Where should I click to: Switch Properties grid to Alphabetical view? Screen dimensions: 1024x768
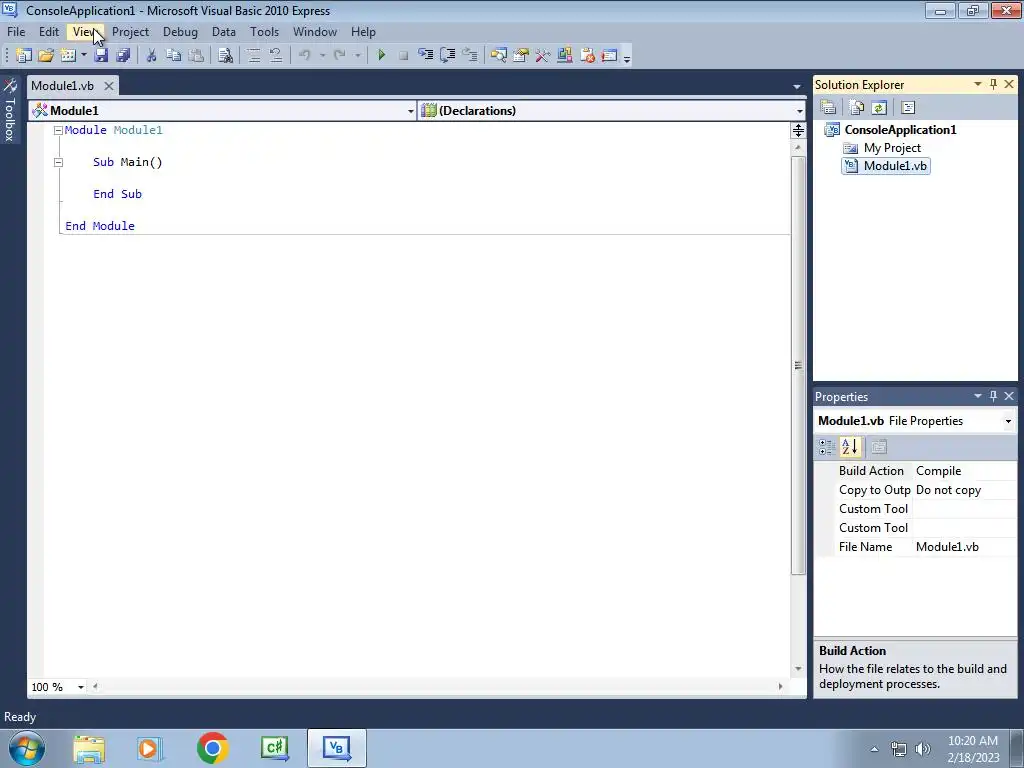click(x=850, y=447)
